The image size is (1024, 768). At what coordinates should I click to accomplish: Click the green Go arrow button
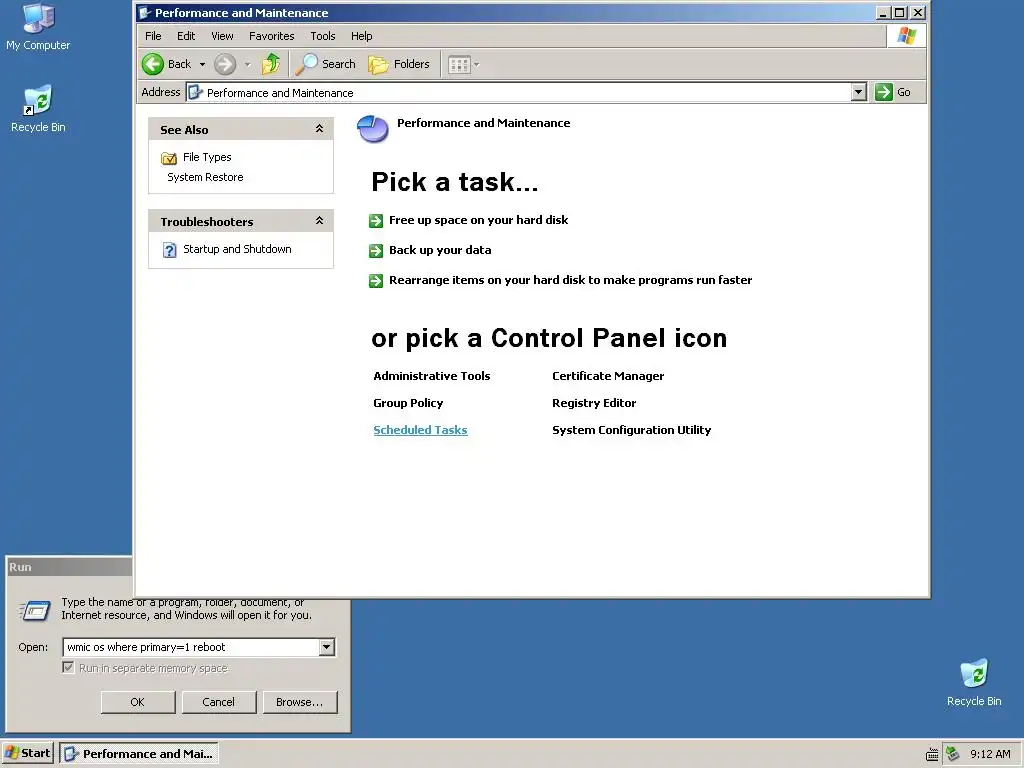[x=884, y=92]
